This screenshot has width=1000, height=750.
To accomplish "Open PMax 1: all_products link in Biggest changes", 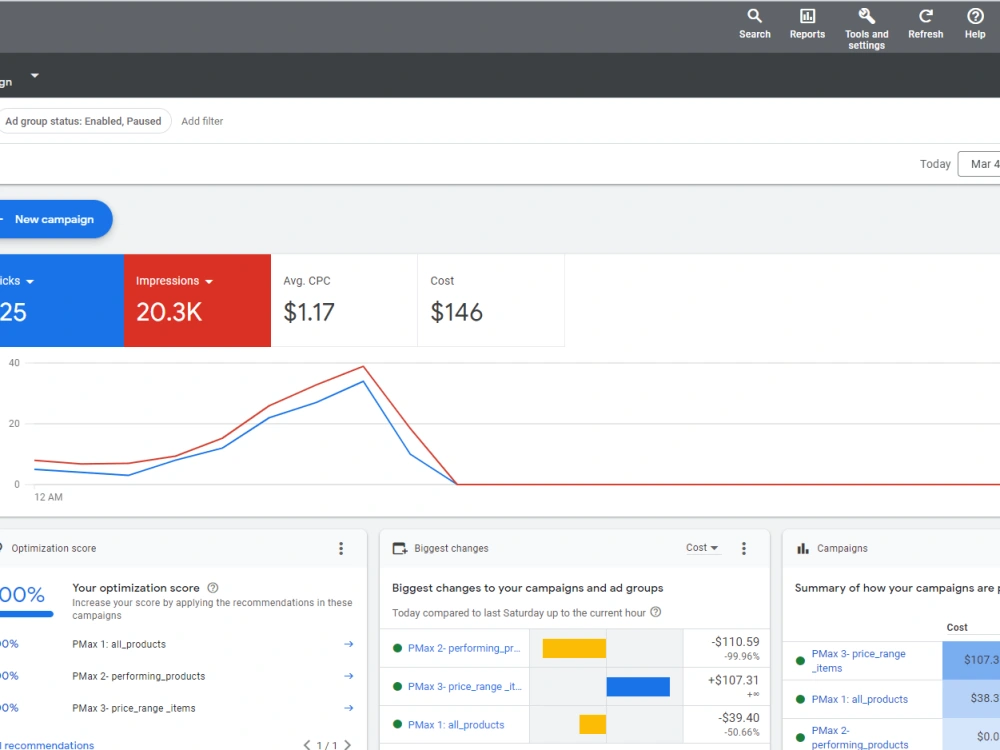I will (456, 724).
